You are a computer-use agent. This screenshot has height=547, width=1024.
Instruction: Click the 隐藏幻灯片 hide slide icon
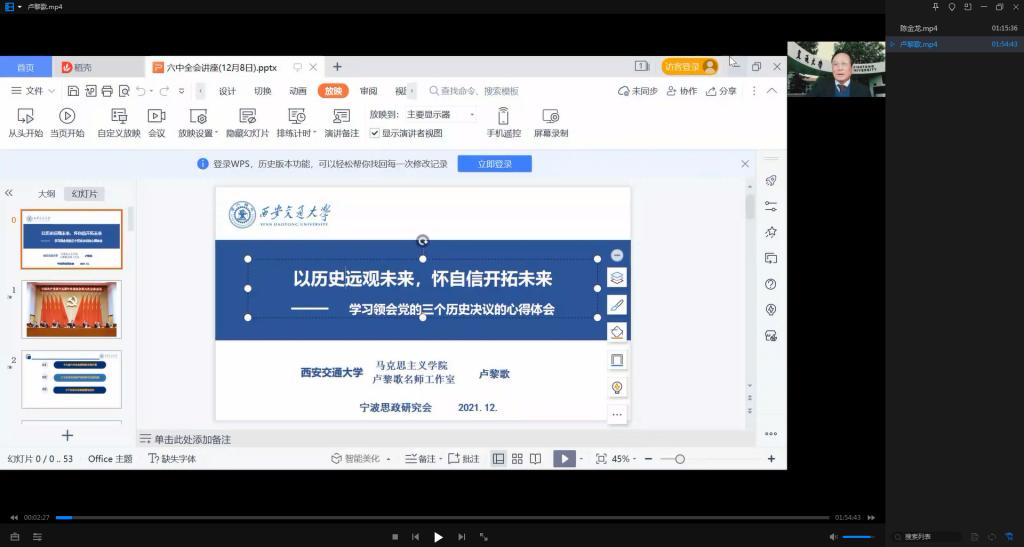[x=247, y=116]
